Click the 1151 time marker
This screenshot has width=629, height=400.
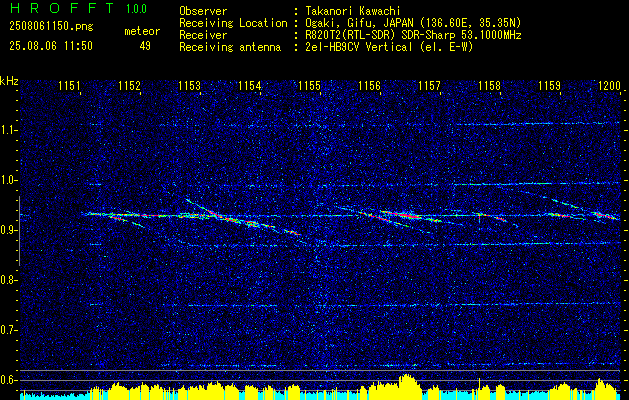click(69, 85)
